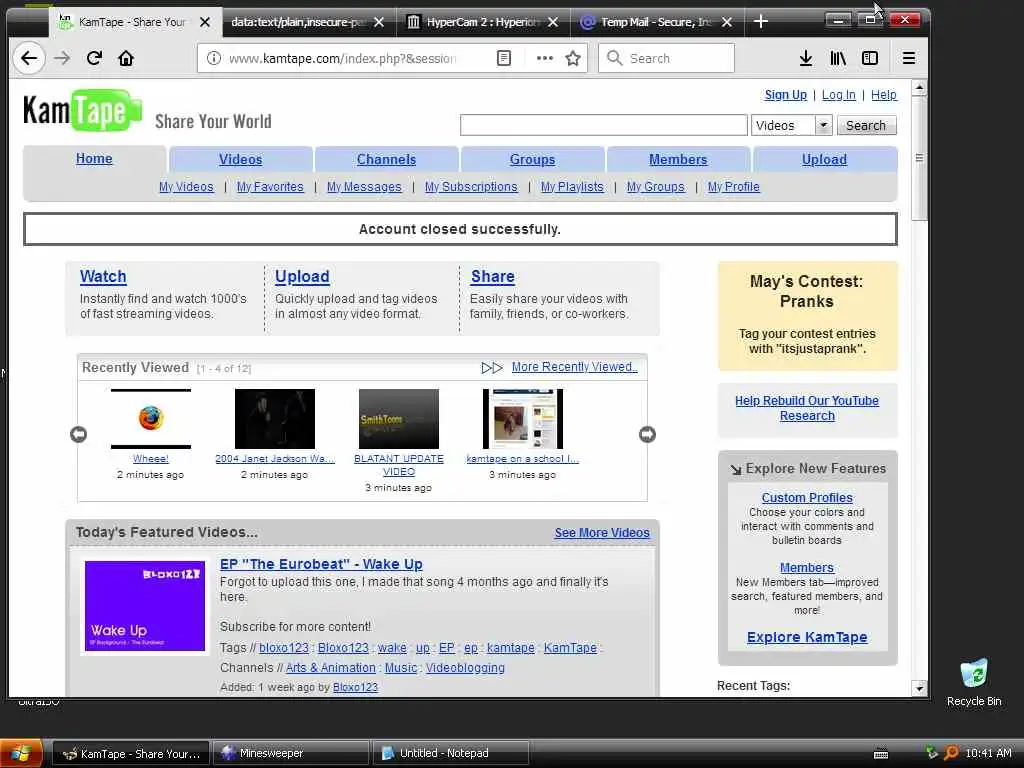Screen dimensions: 1024x768
Task: Click the orange search tray icon
Action: [951, 753]
